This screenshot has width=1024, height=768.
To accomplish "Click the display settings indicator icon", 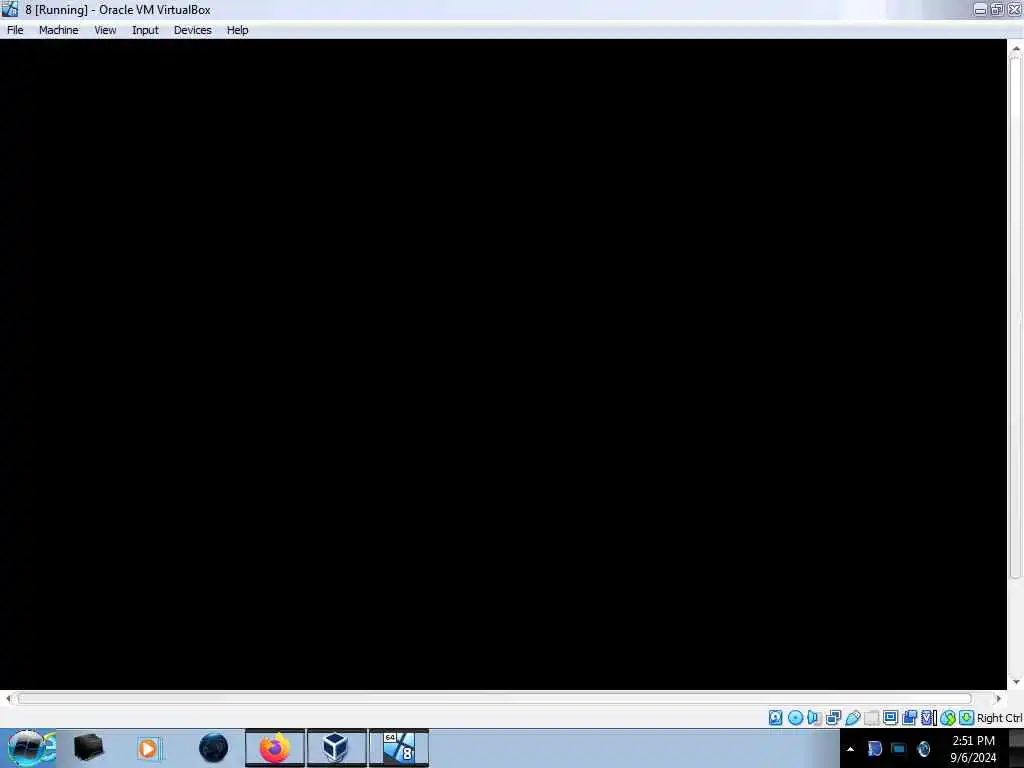I will [890, 718].
